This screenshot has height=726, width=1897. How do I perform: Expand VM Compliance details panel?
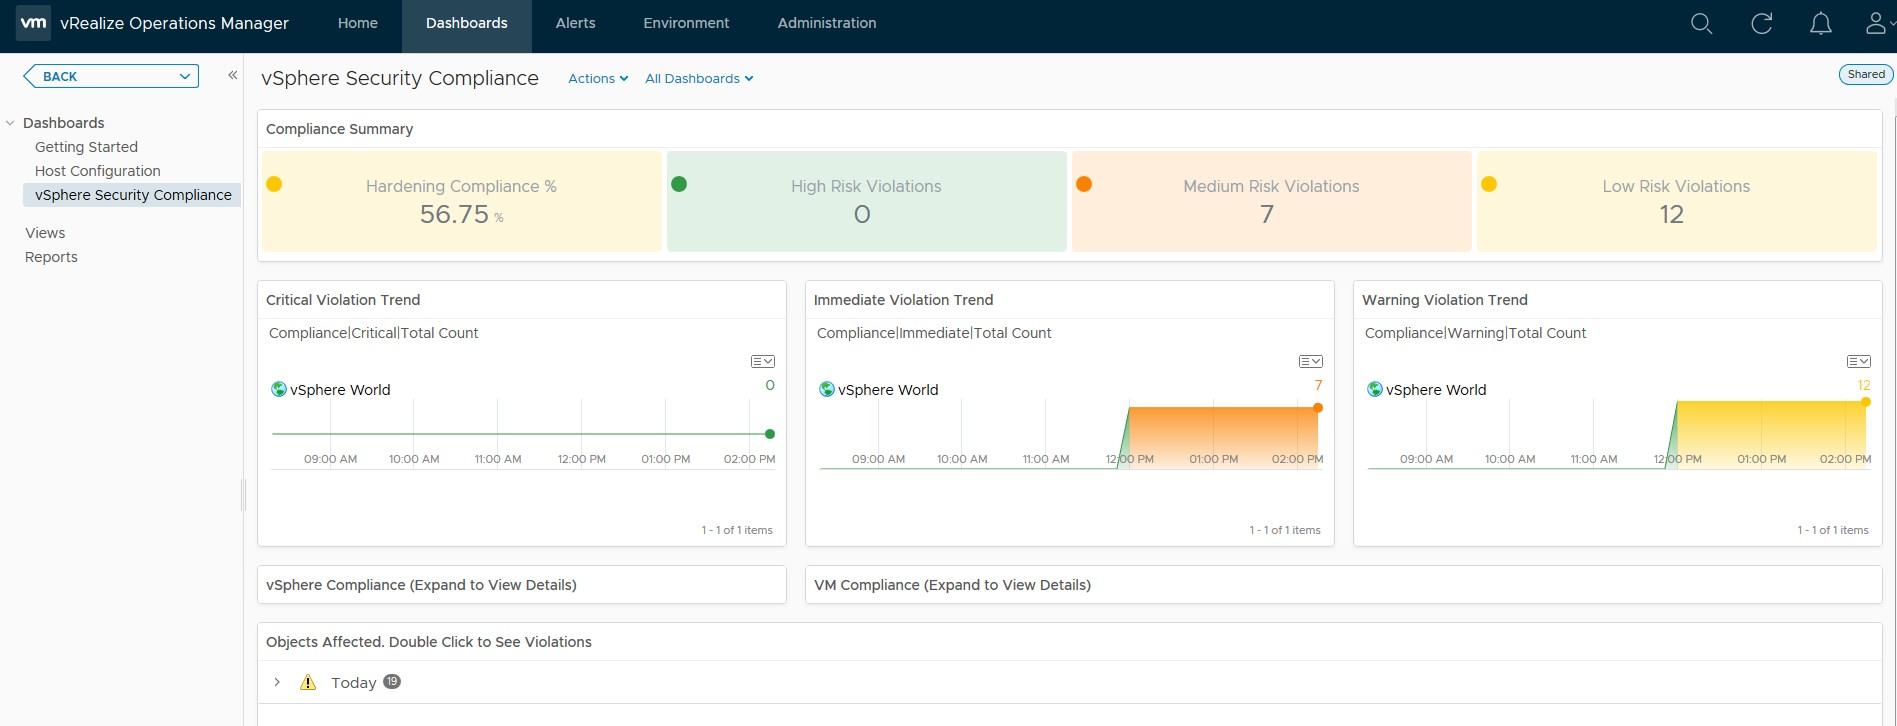[1343, 585]
